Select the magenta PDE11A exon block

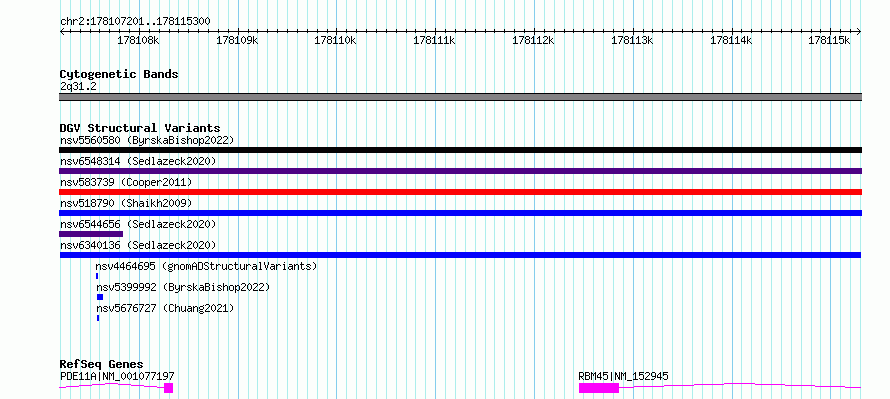pos(169,388)
